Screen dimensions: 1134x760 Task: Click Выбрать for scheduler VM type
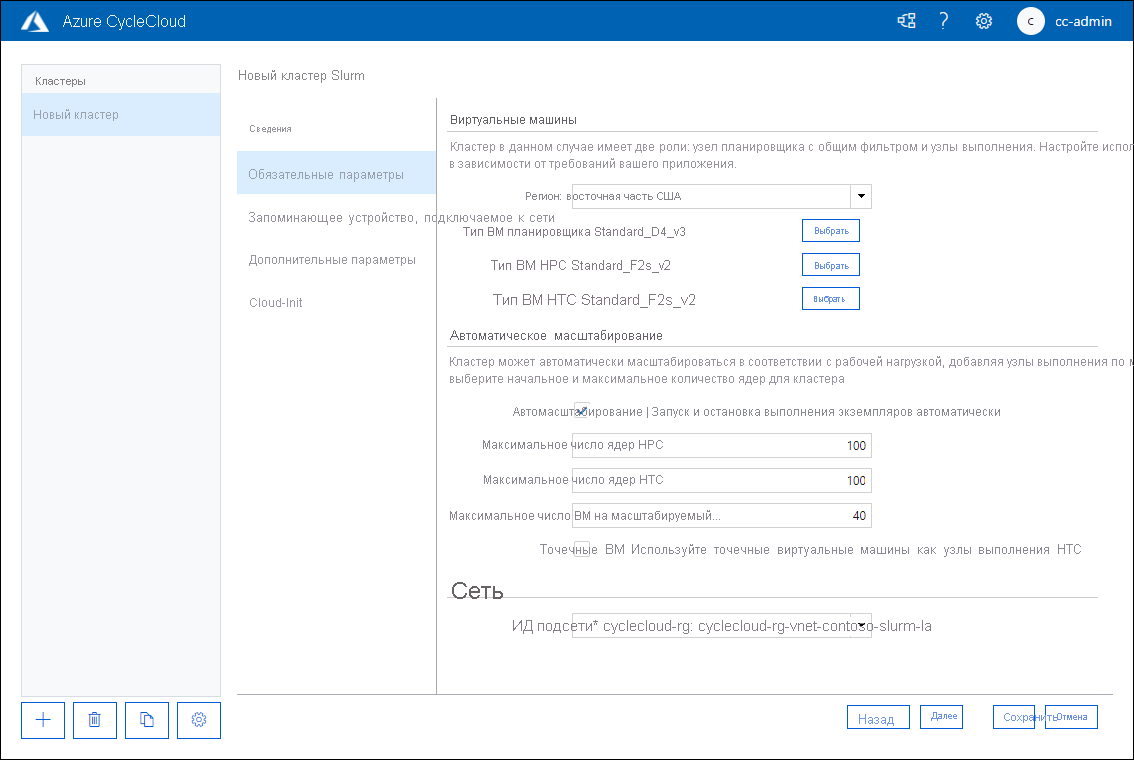831,231
